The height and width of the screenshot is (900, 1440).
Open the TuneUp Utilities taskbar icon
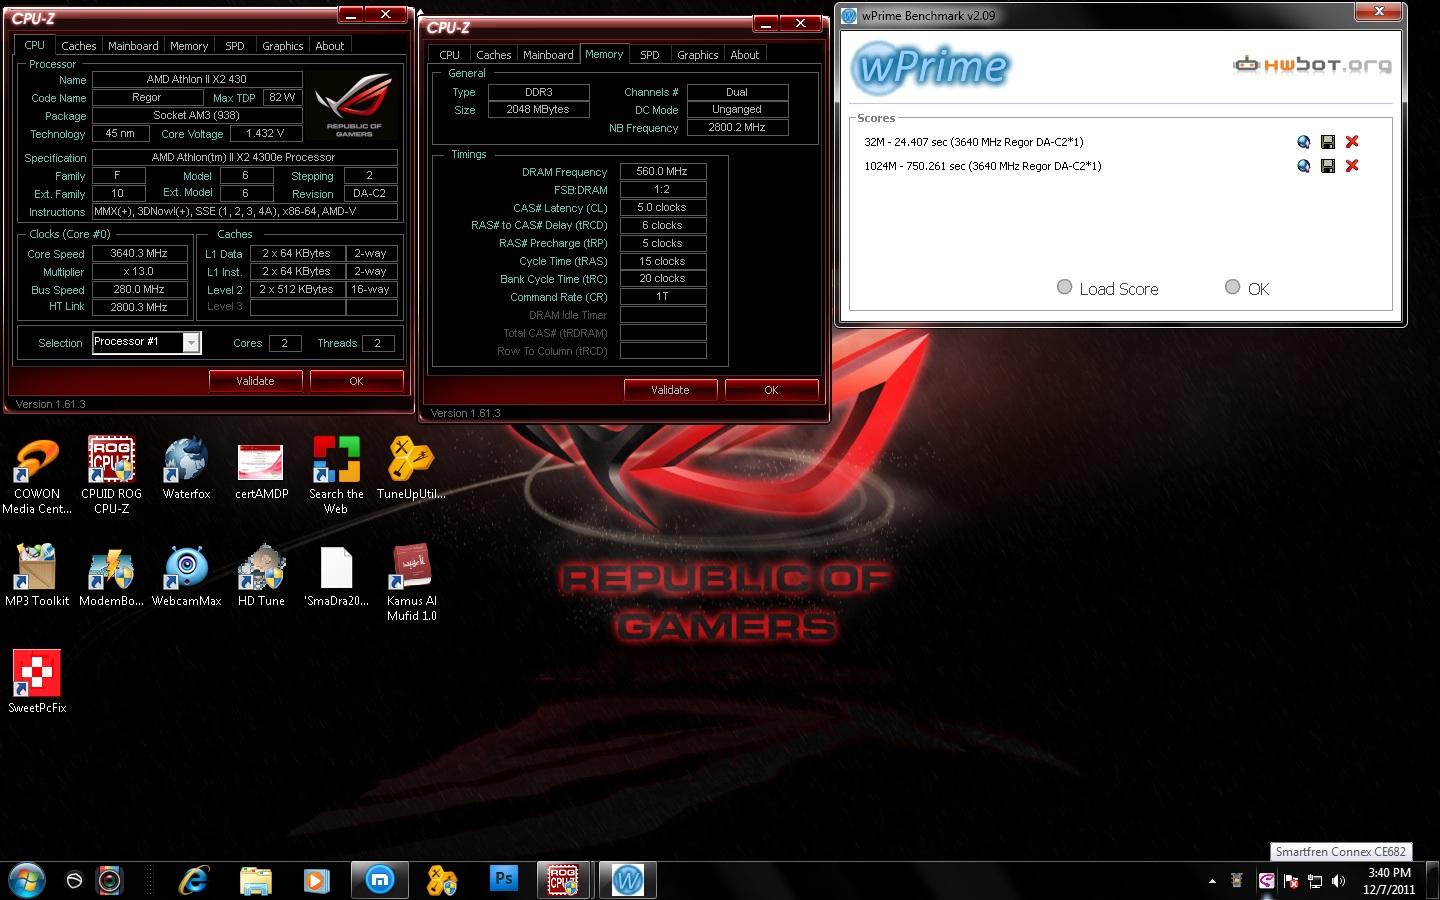441,880
